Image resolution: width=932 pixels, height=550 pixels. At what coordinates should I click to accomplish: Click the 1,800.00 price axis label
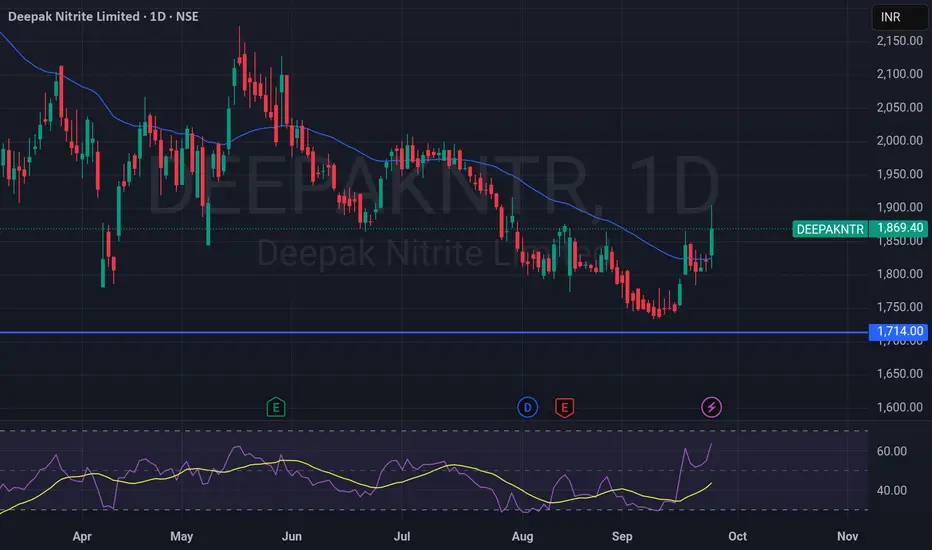[899, 274]
